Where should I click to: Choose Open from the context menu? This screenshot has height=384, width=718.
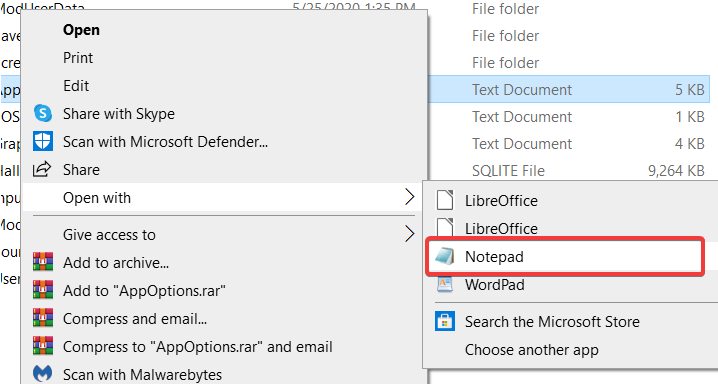[81, 30]
